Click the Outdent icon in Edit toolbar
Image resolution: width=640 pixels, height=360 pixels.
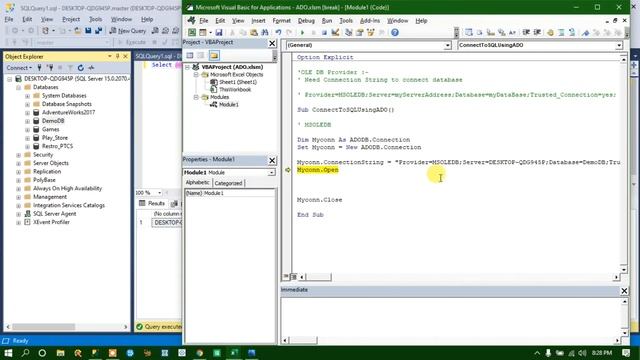tap(538, 32)
